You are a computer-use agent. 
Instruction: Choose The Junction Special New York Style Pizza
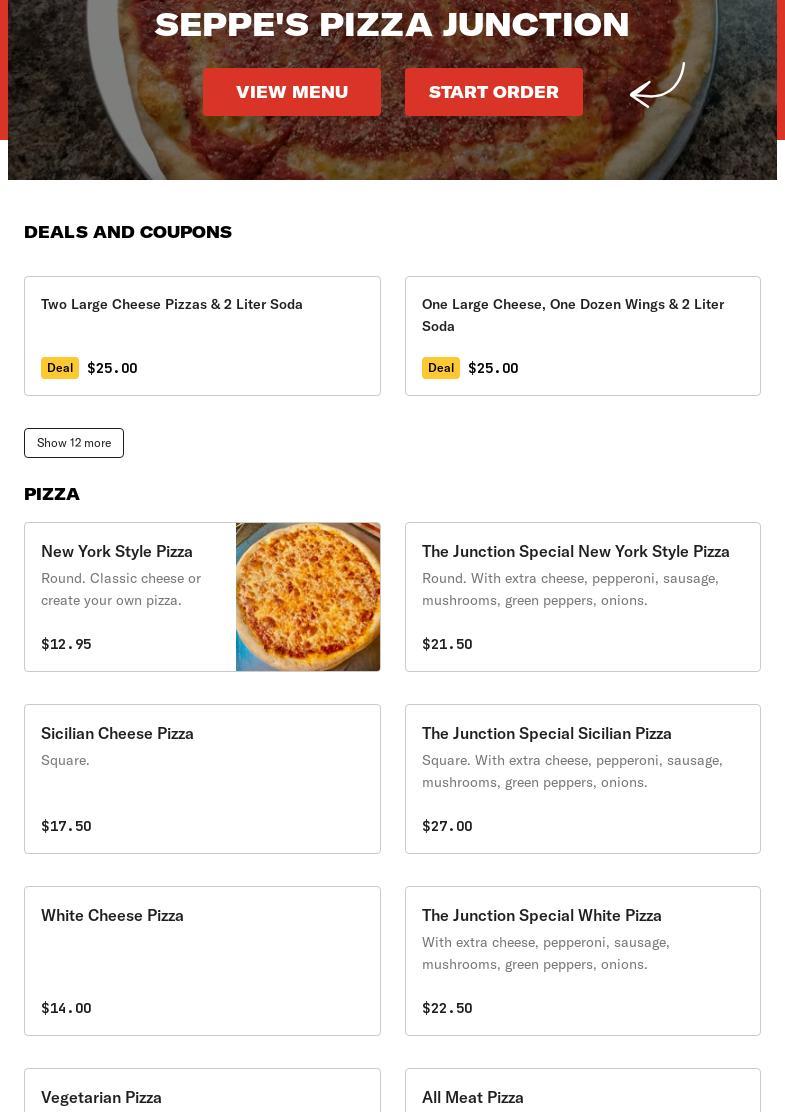(x=575, y=551)
